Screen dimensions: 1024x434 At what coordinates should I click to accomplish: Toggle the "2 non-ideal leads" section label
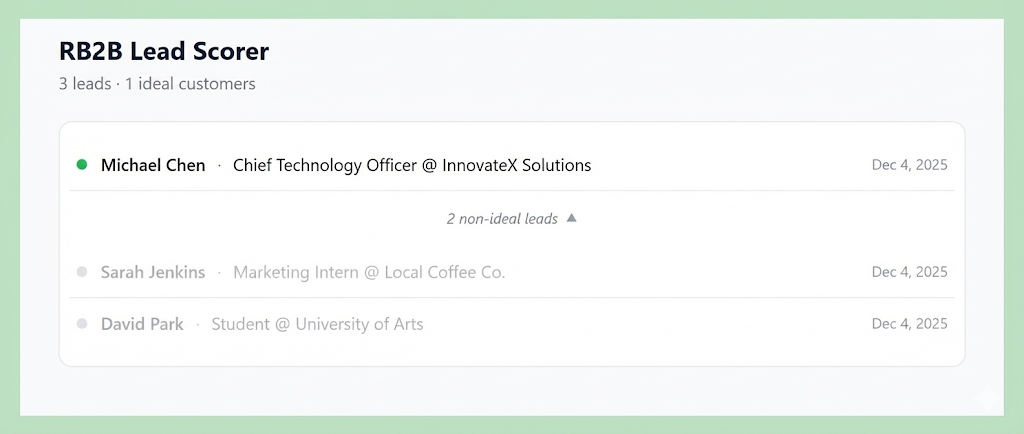click(502, 218)
